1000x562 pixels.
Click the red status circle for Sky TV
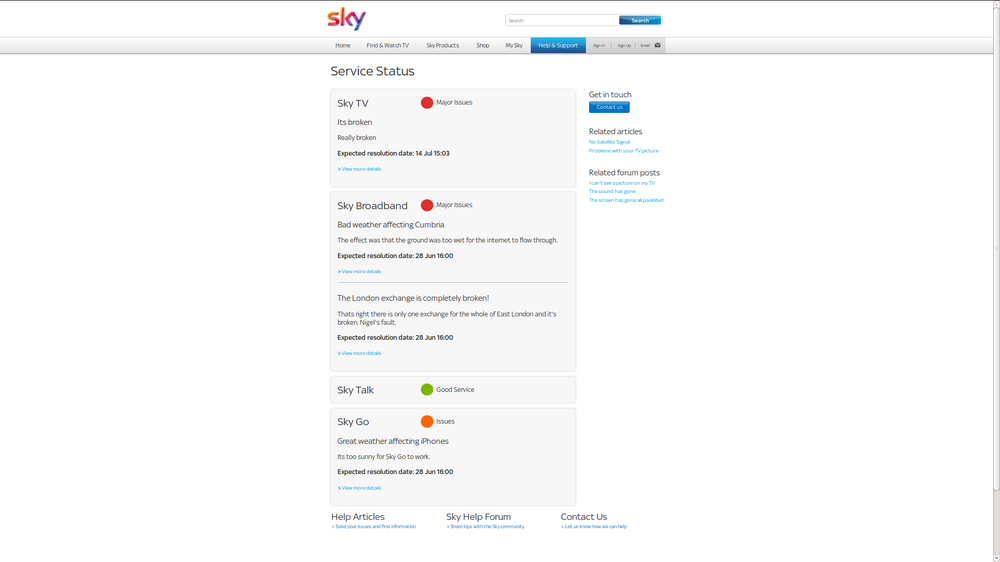[x=427, y=103]
